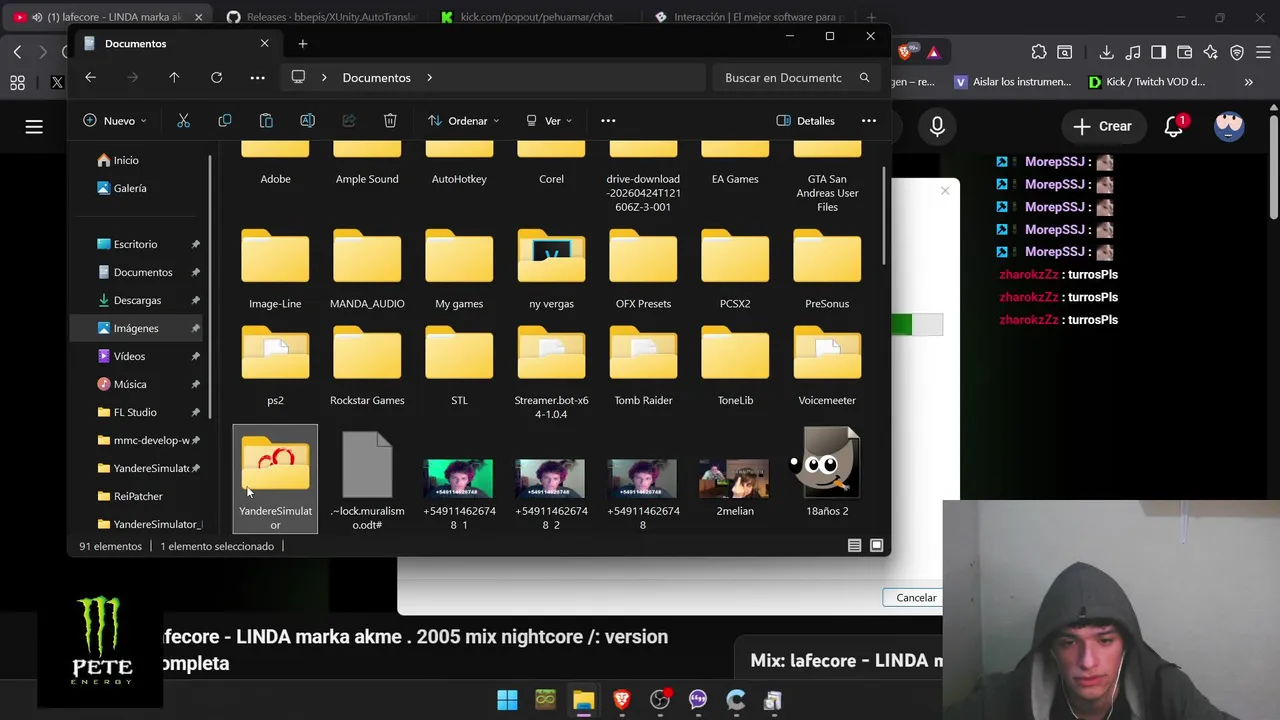The width and height of the screenshot is (1280, 720).
Task: Click the Delete trash icon
Action: (x=390, y=121)
